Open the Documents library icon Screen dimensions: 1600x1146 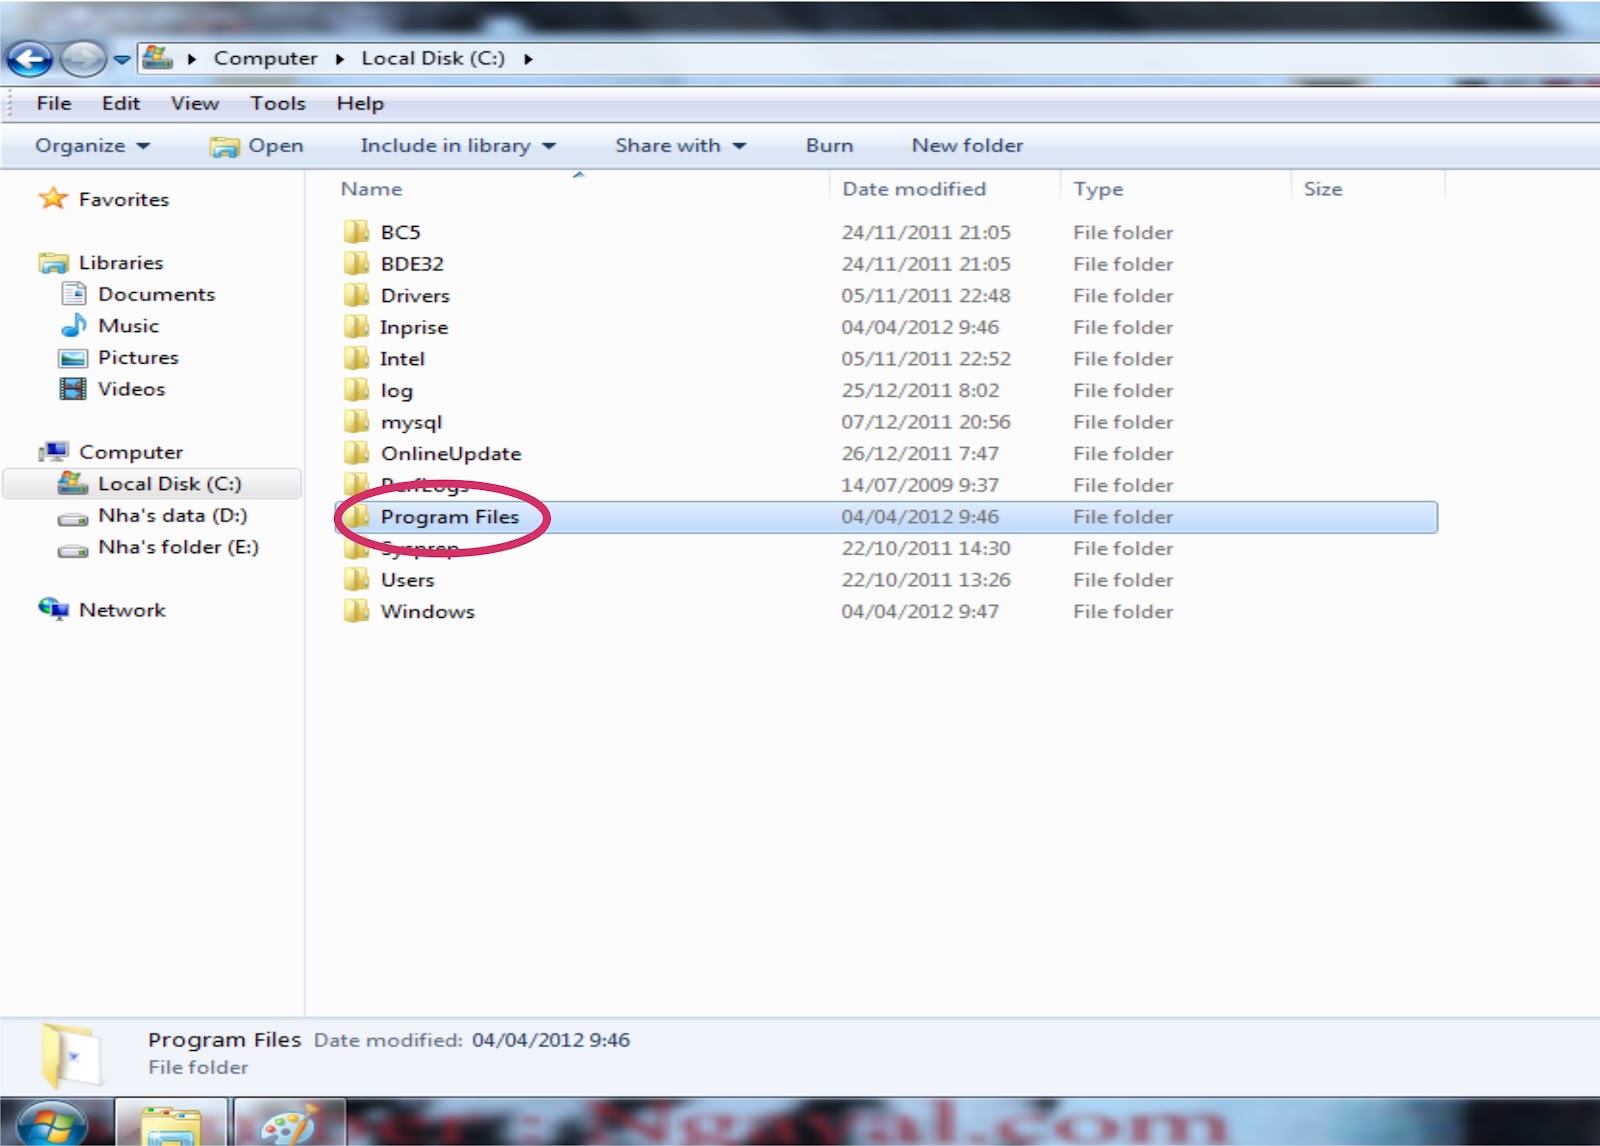coord(73,294)
